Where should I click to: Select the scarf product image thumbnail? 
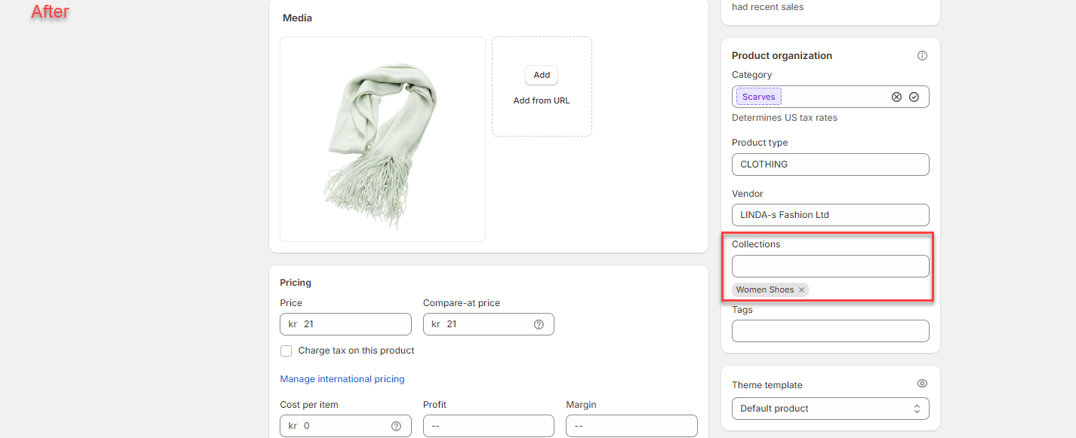tap(382, 139)
